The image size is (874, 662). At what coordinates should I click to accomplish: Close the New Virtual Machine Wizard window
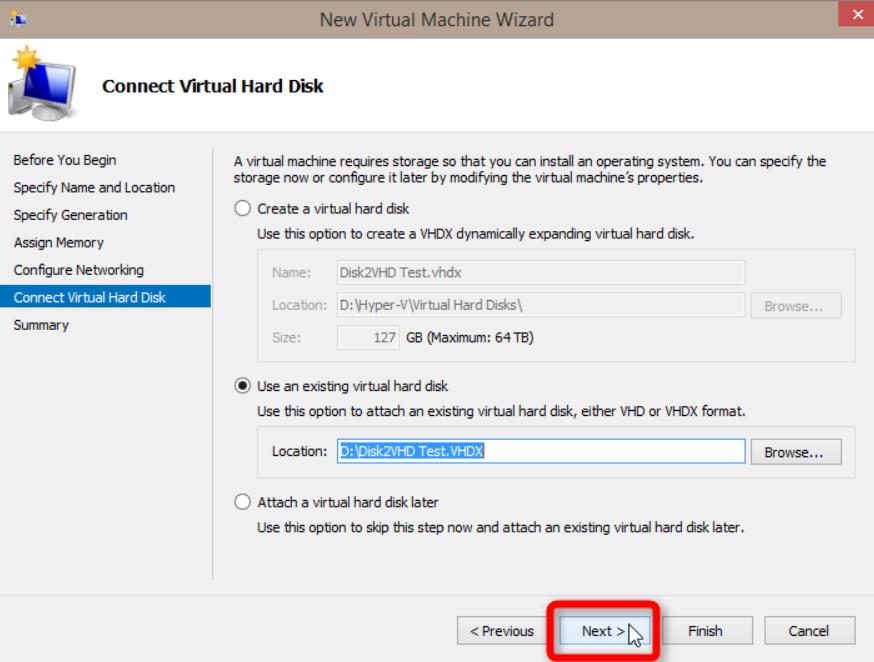tap(857, 14)
